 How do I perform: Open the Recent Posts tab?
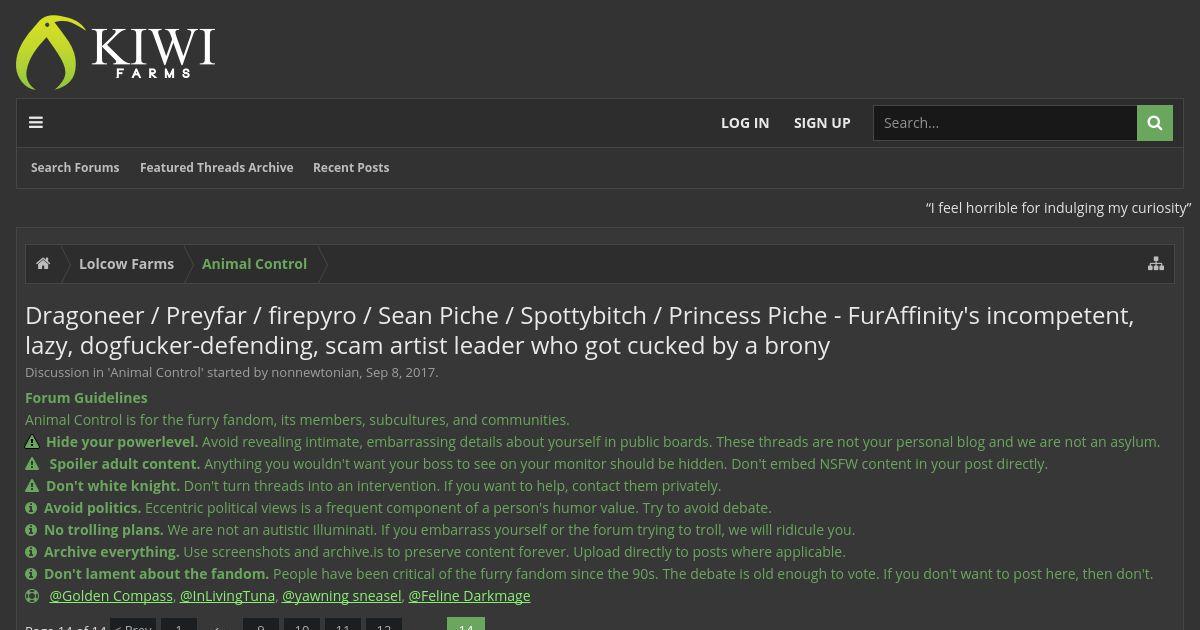(351, 168)
